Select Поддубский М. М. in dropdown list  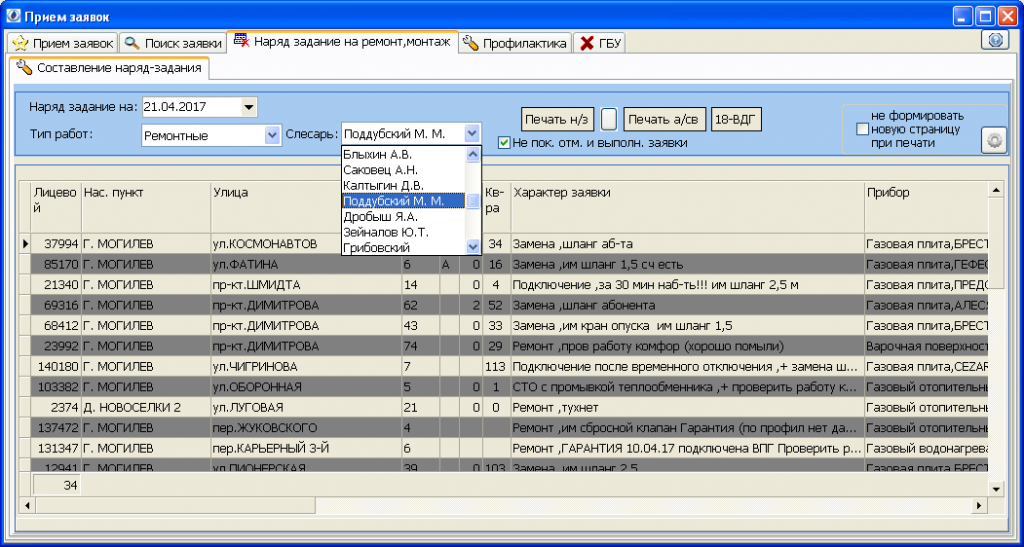[x=403, y=201]
